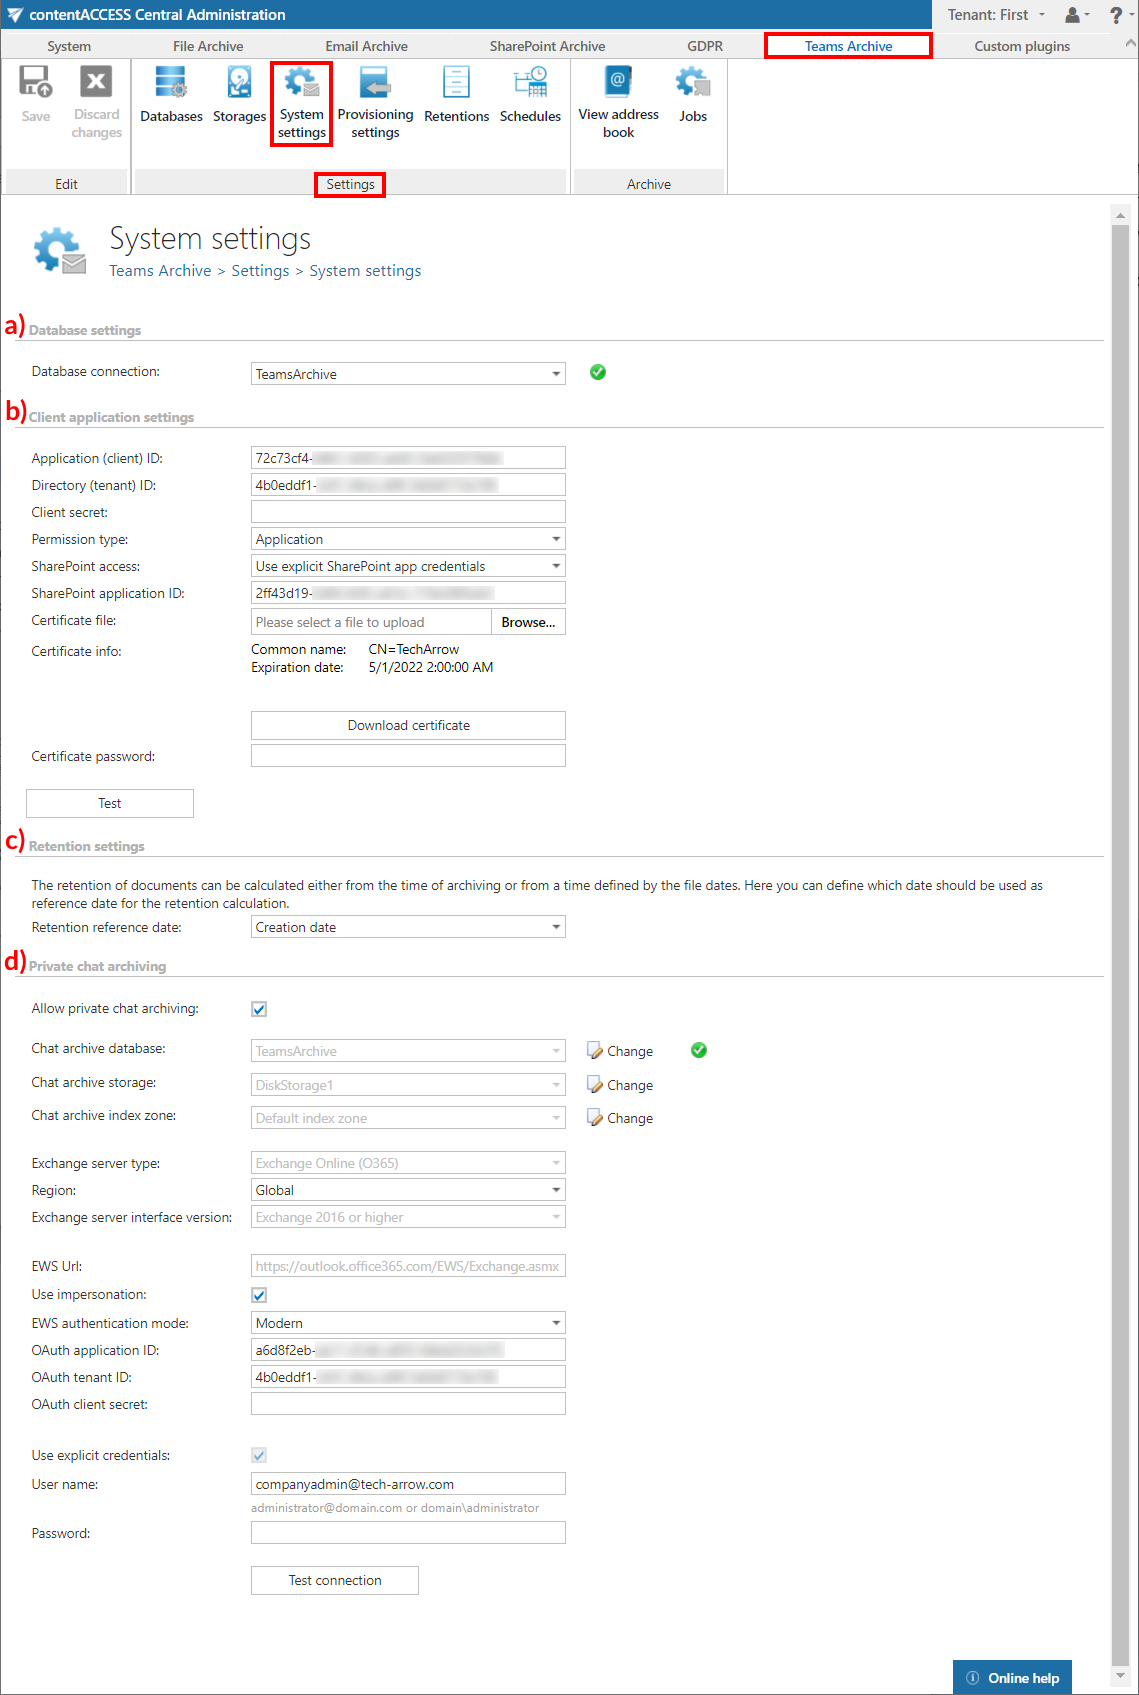This screenshot has height=1695, width=1139.
Task: Switch to the SharePoint Archive tab
Action: (x=547, y=46)
